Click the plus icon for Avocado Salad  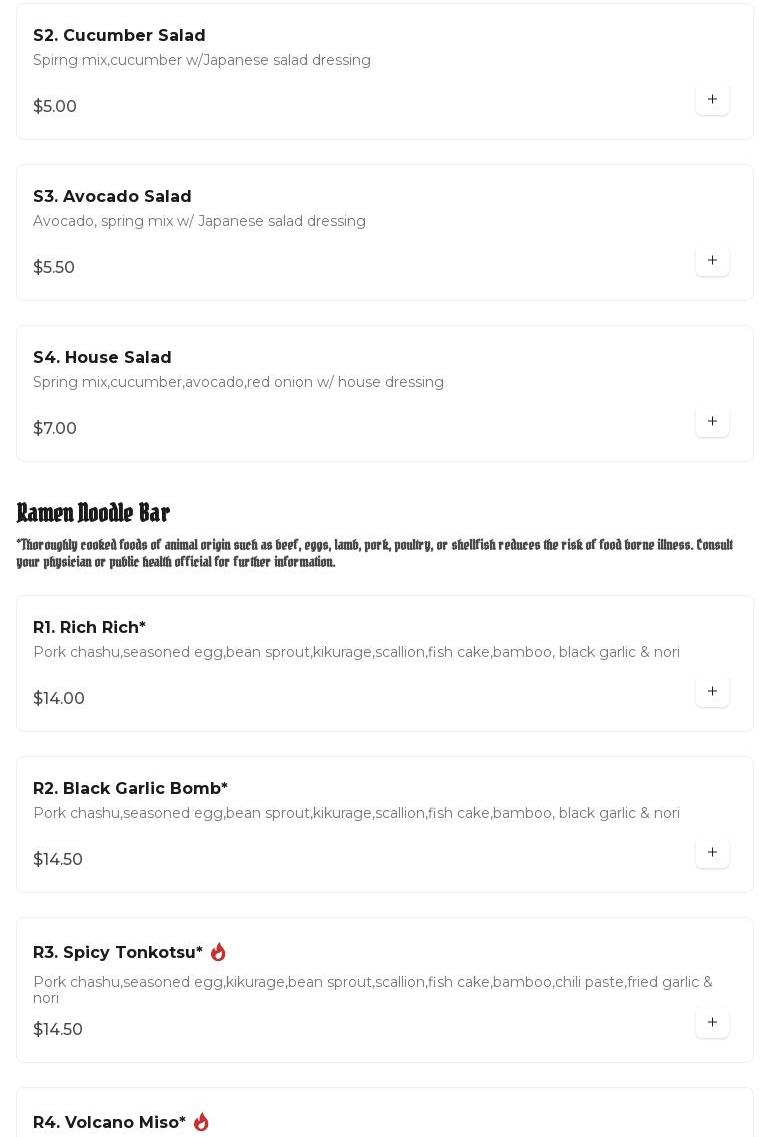(x=712, y=261)
